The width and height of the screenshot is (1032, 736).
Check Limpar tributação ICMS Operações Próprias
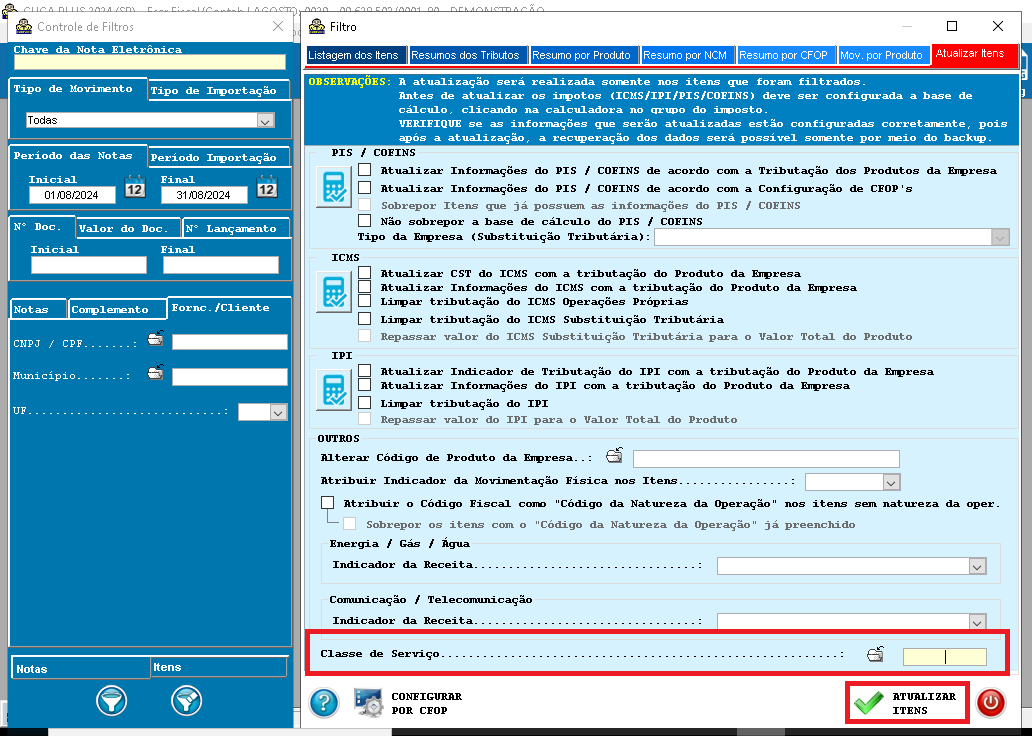365,301
